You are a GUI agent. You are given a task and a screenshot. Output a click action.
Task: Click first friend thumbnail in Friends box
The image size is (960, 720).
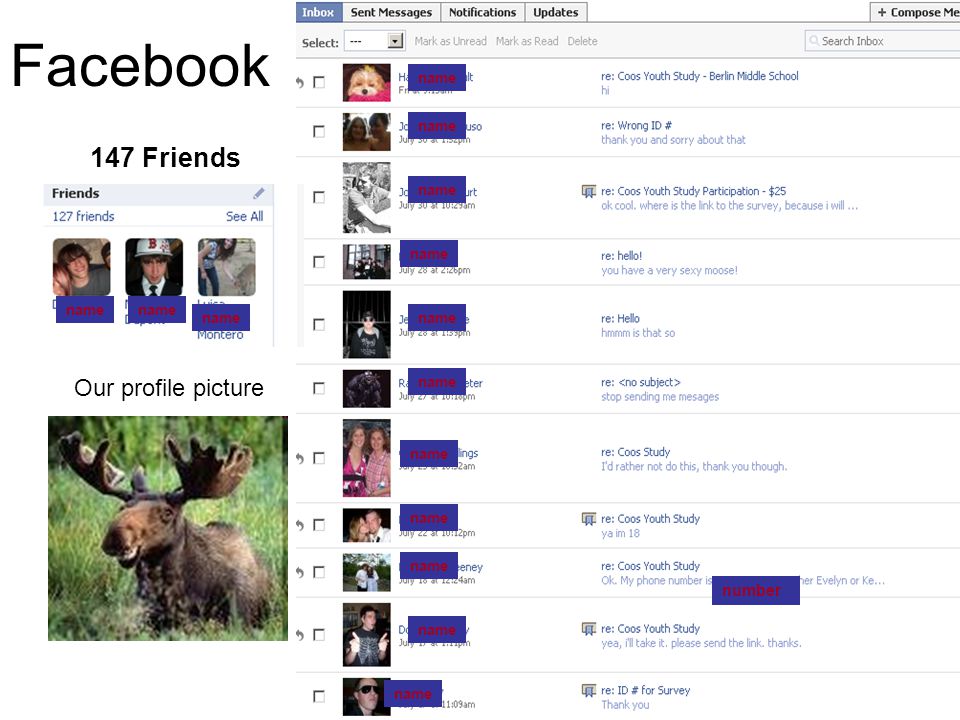81,267
